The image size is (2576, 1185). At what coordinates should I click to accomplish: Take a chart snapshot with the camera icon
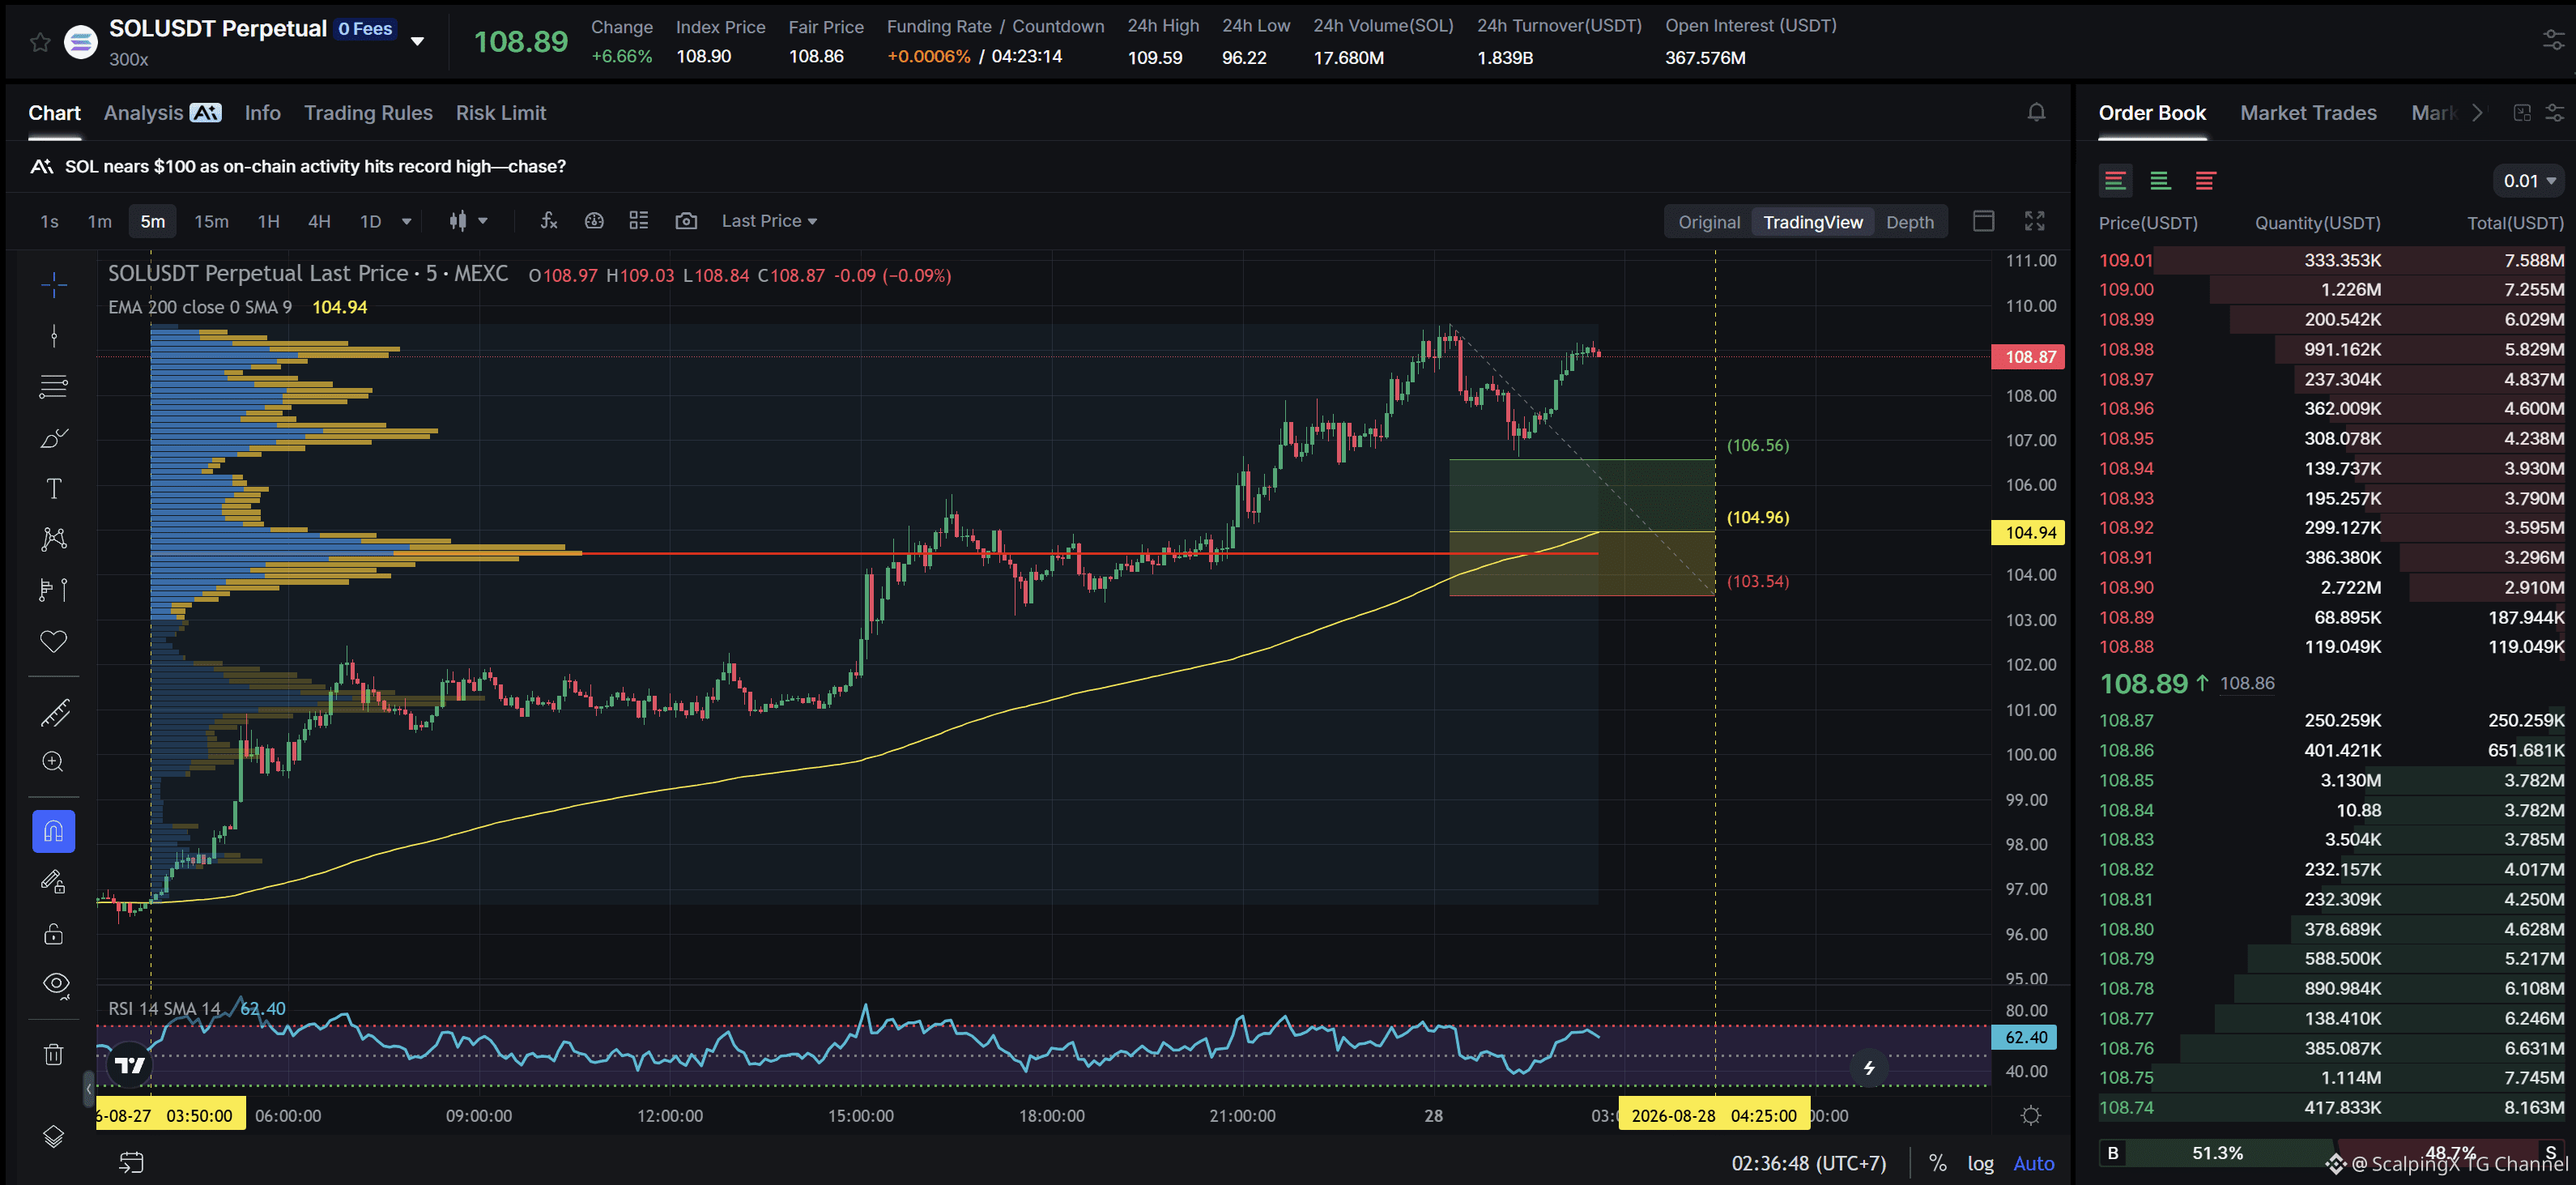tap(686, 221)
